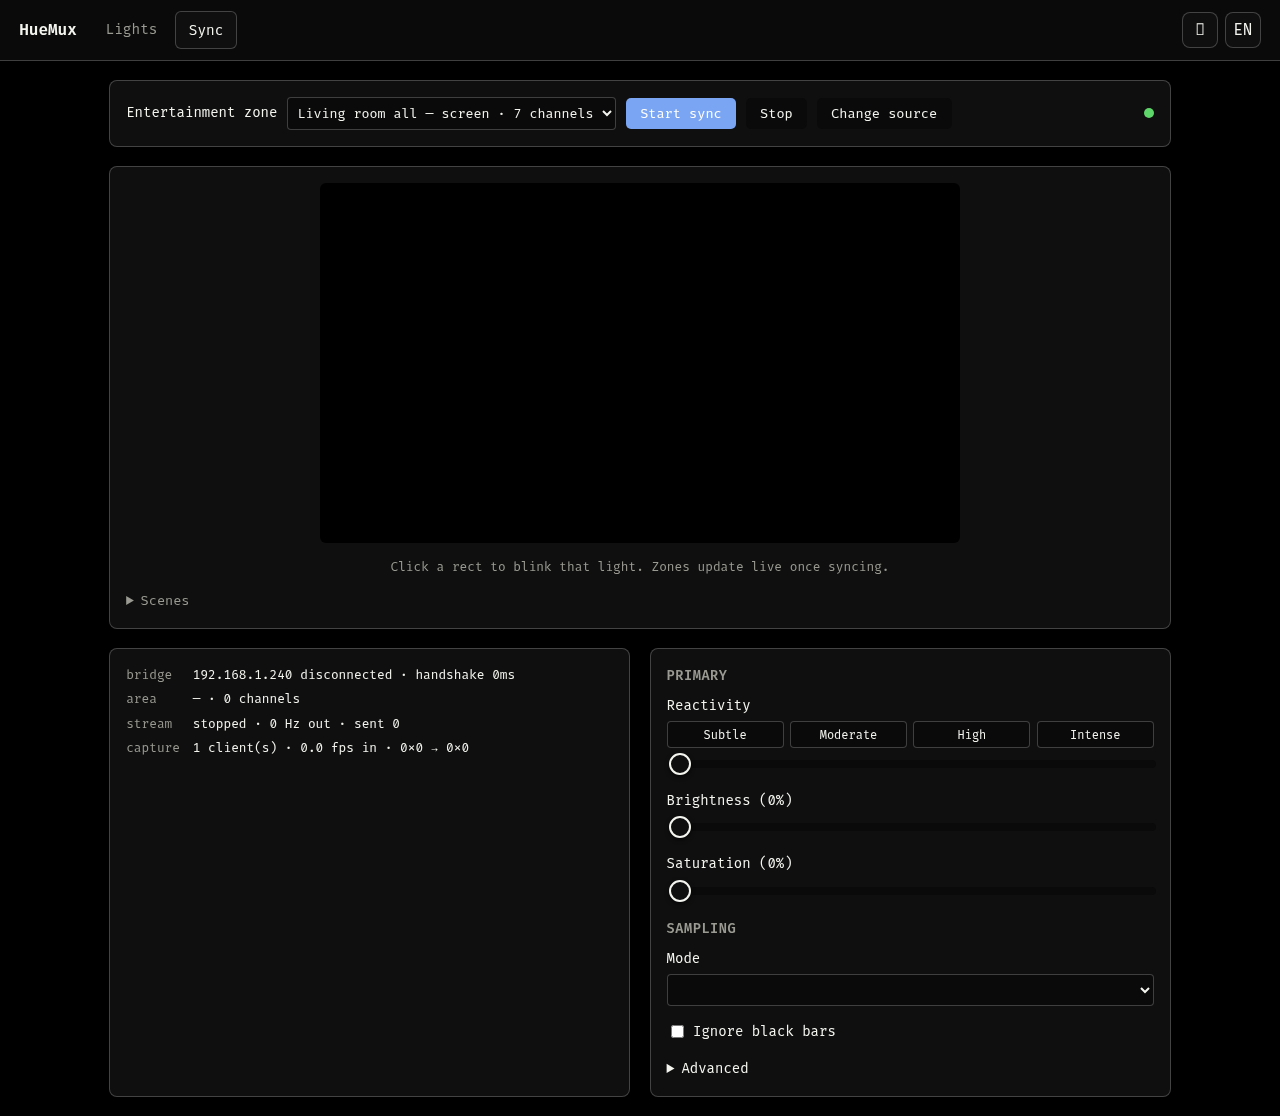Expand the Advanced settings section

pyautogui.click(x=708, y=1068)
